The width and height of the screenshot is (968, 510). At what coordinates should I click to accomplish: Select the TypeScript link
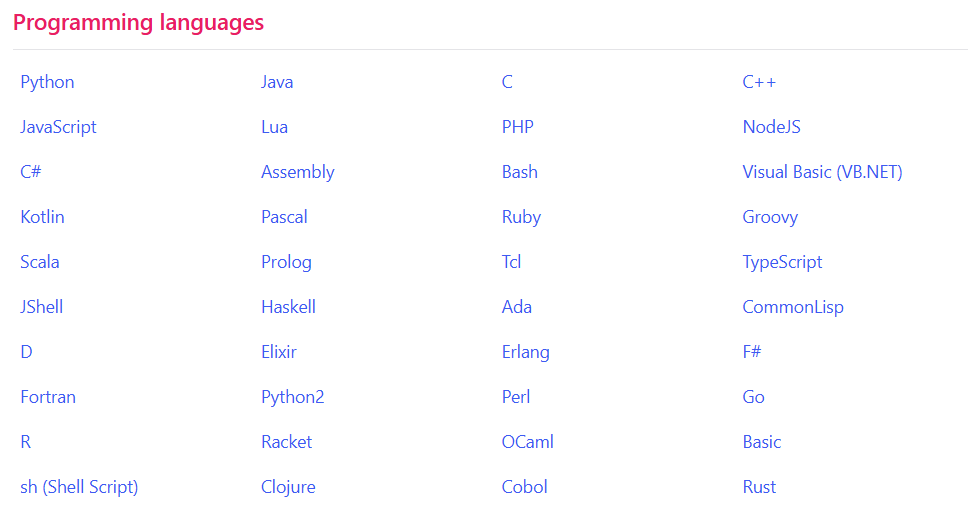782,262
